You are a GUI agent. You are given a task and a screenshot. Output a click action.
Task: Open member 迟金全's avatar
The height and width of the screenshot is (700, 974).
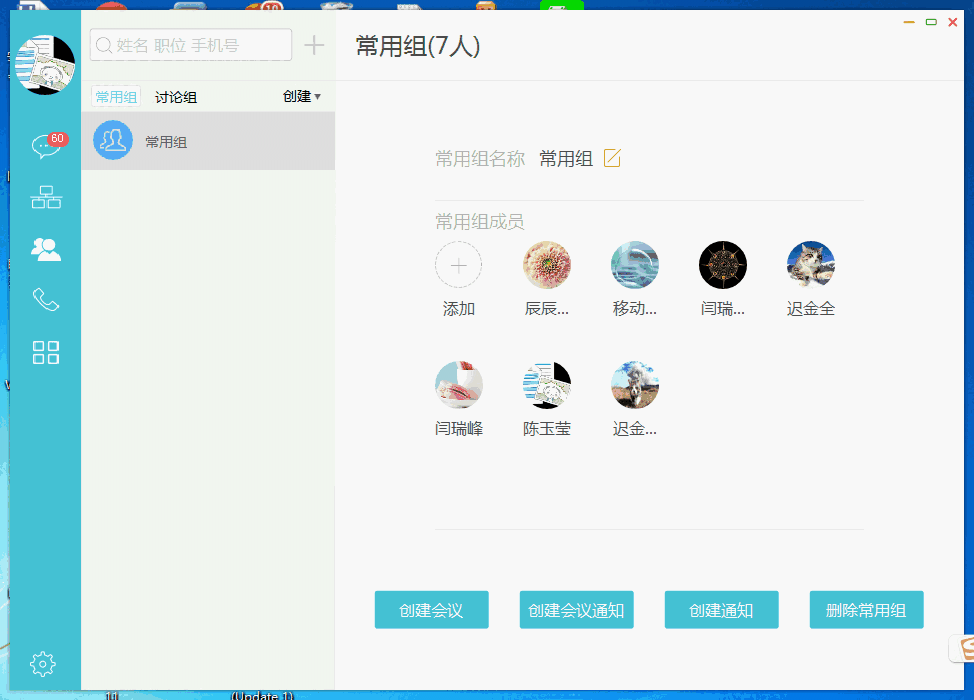click(810, 264)
